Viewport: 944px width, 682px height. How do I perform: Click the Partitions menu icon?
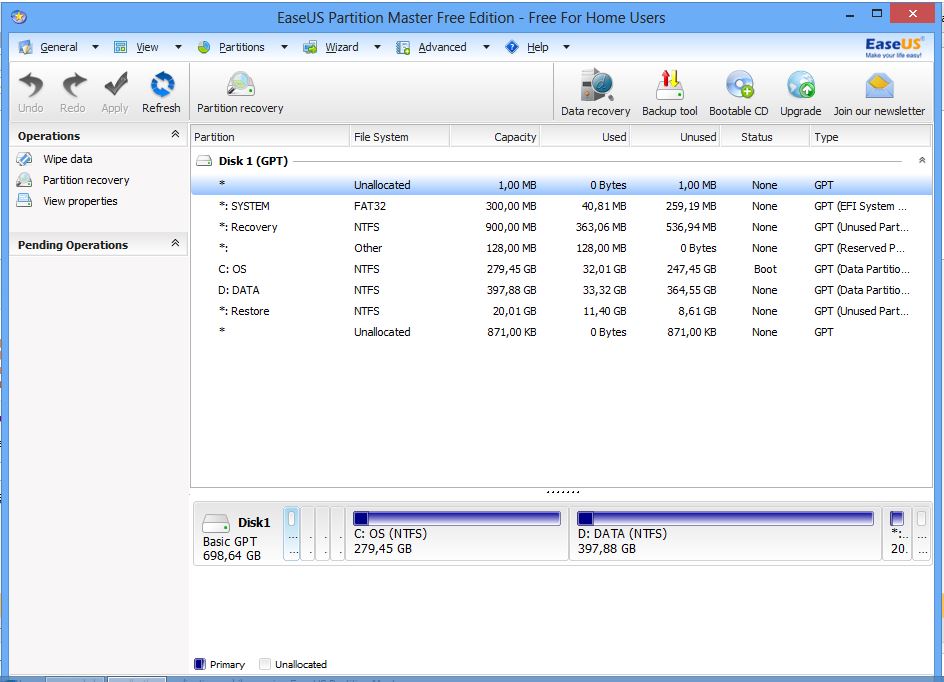pyautogui.click(x=204, y=47)
